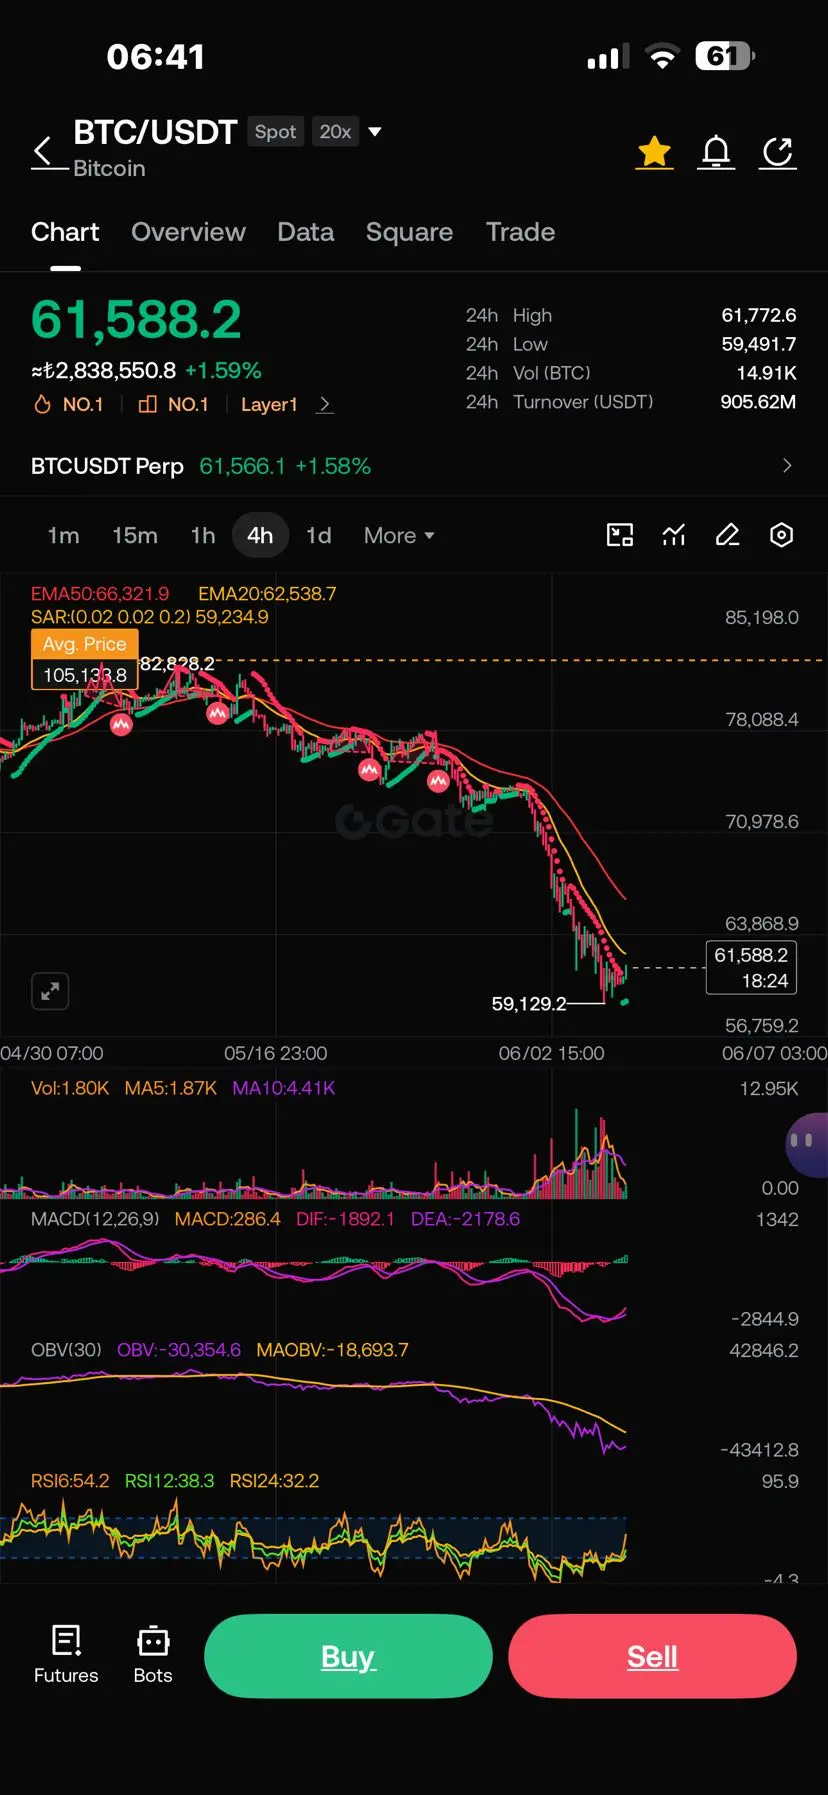Tap the second NO.1 ranking badge
This screenshot has width=828, height=1795.
pyautogui.click(x=173, y=404)
